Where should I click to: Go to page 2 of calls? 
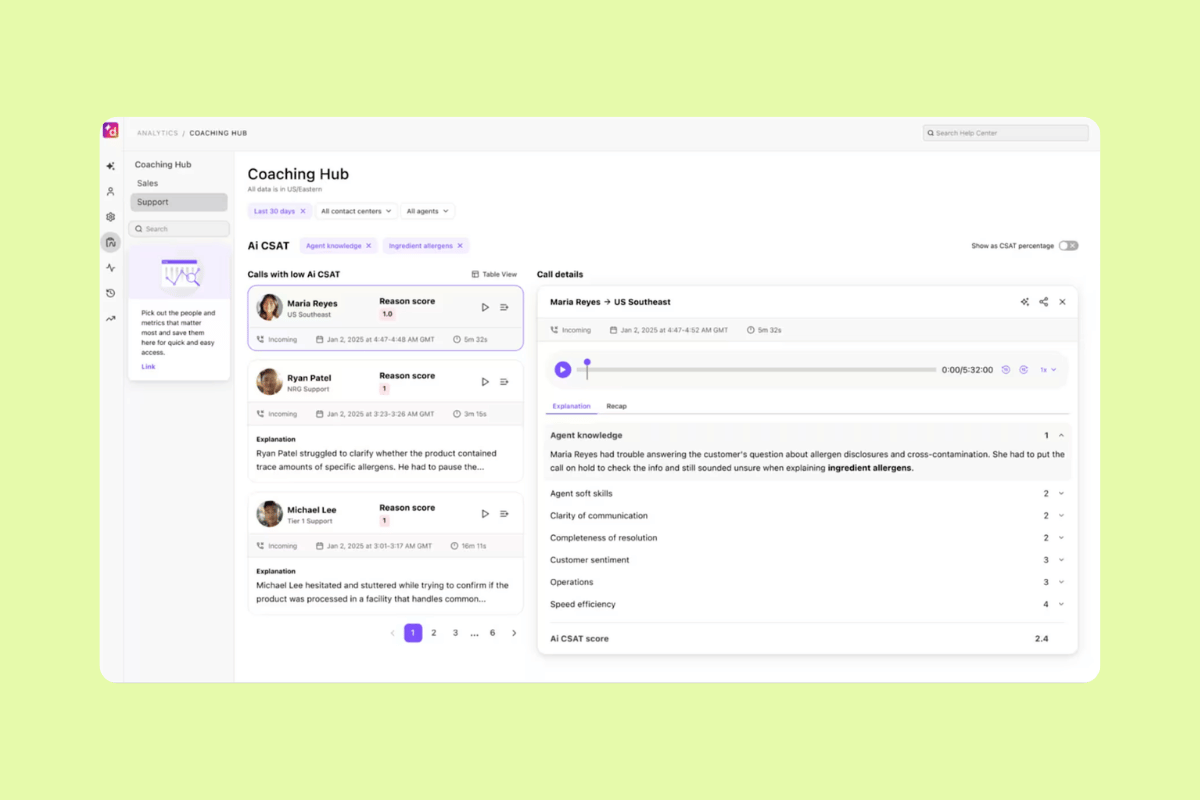coord(434,633)
